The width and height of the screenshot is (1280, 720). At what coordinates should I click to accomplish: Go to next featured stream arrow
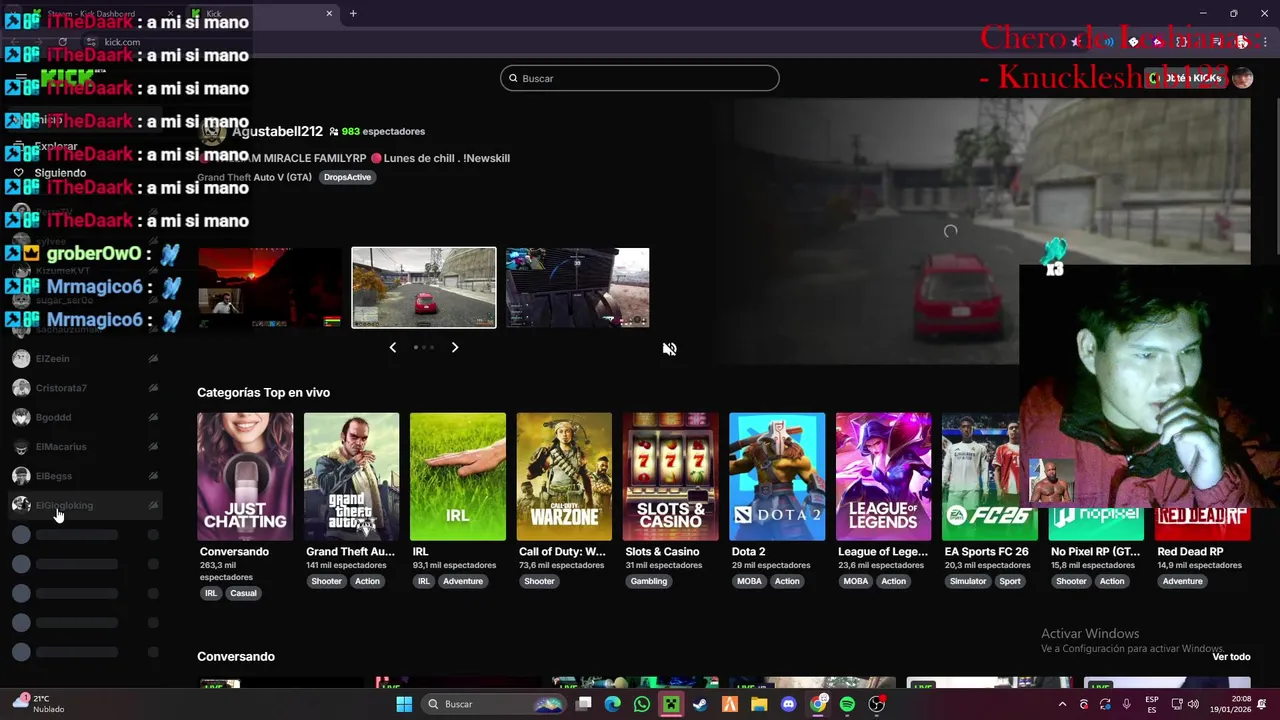click(454, 347)
